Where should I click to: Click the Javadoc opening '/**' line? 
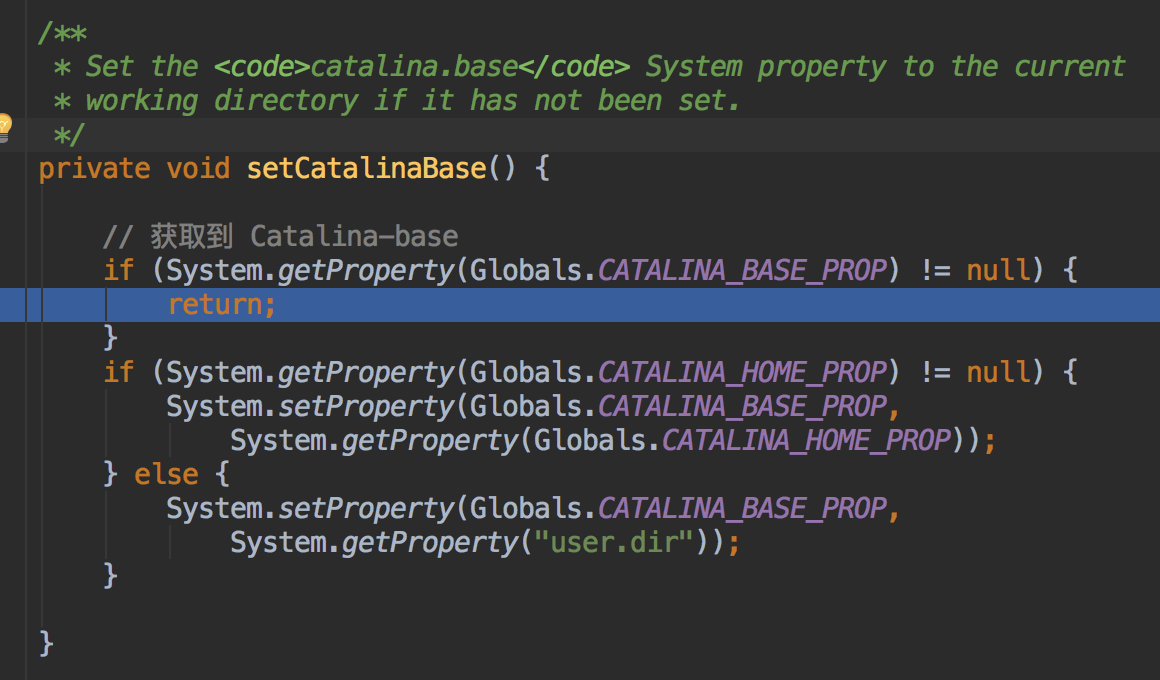(x=63, y=33)
